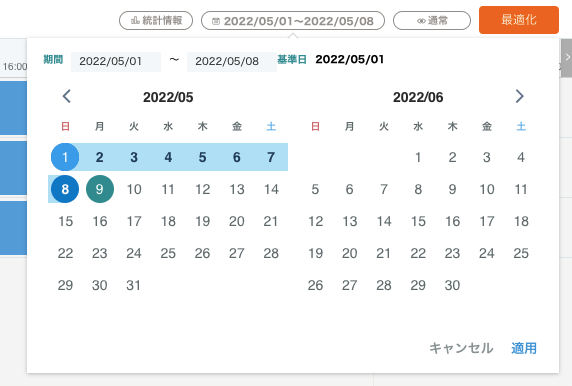Expand the side panel via the gray arrow tab

[x=567, y=58]
